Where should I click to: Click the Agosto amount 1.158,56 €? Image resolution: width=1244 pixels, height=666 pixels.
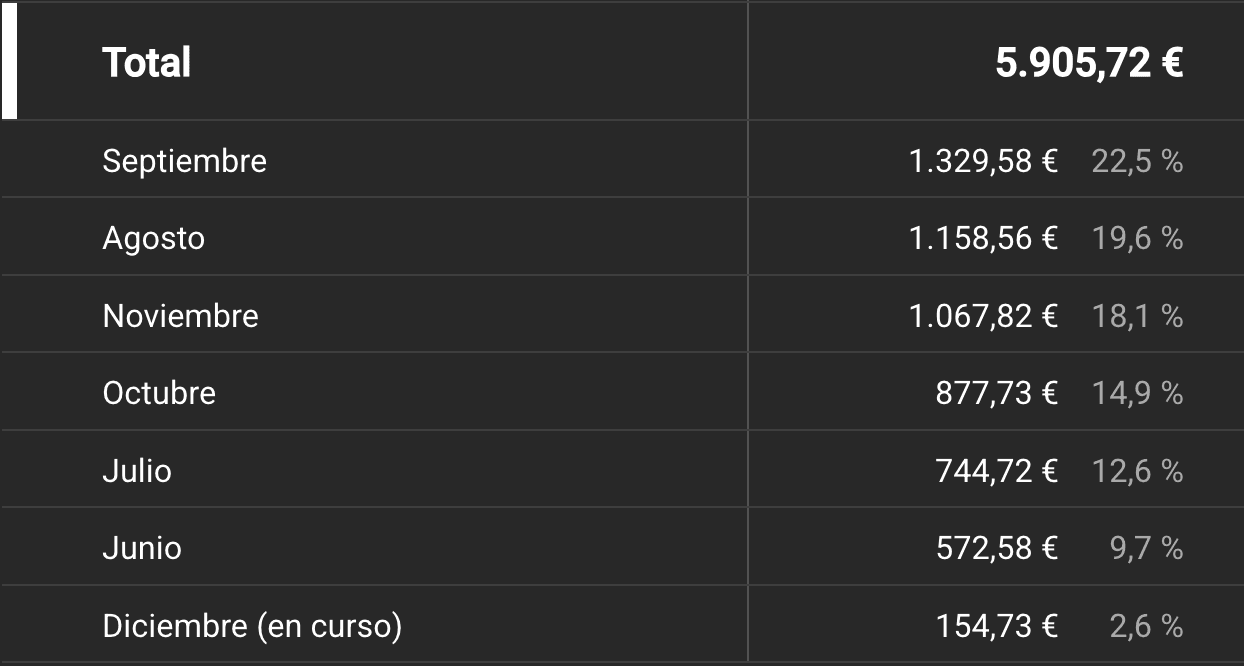(983, 238)
